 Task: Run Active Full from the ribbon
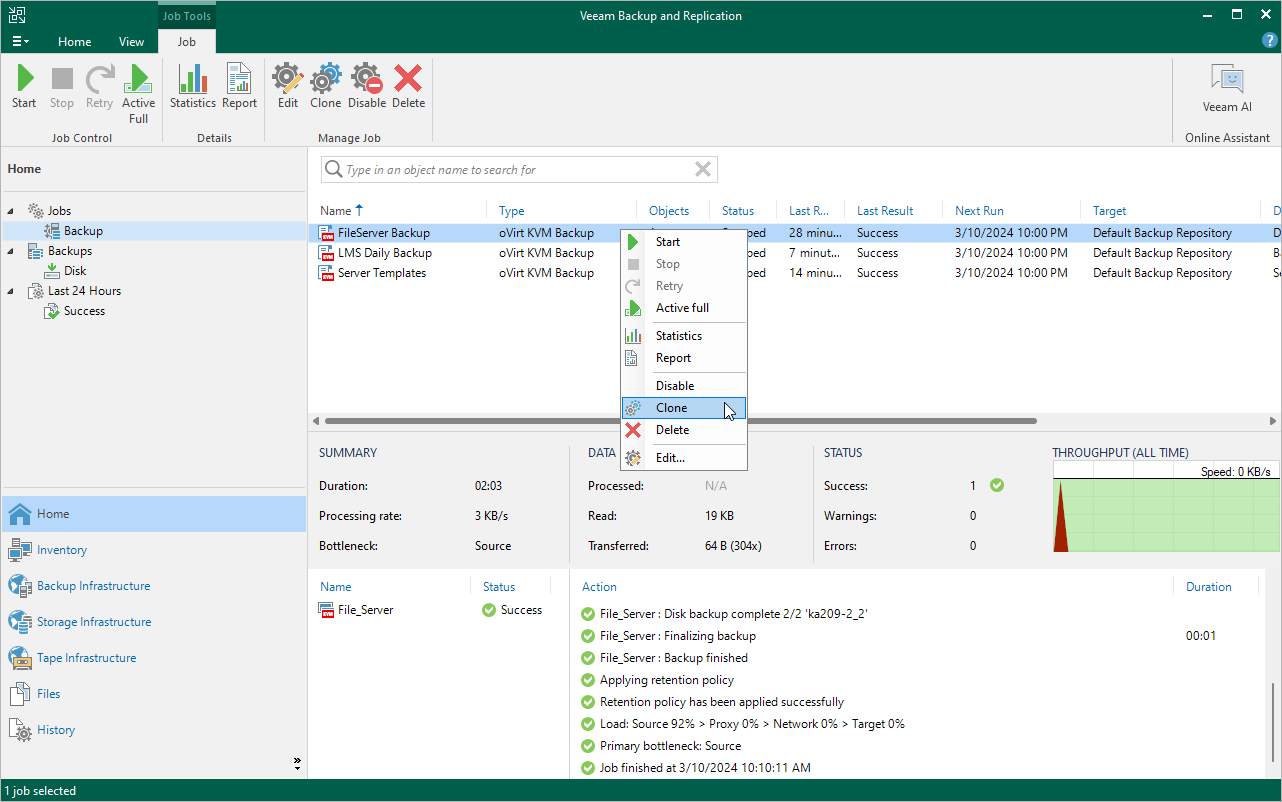point(139,94)
